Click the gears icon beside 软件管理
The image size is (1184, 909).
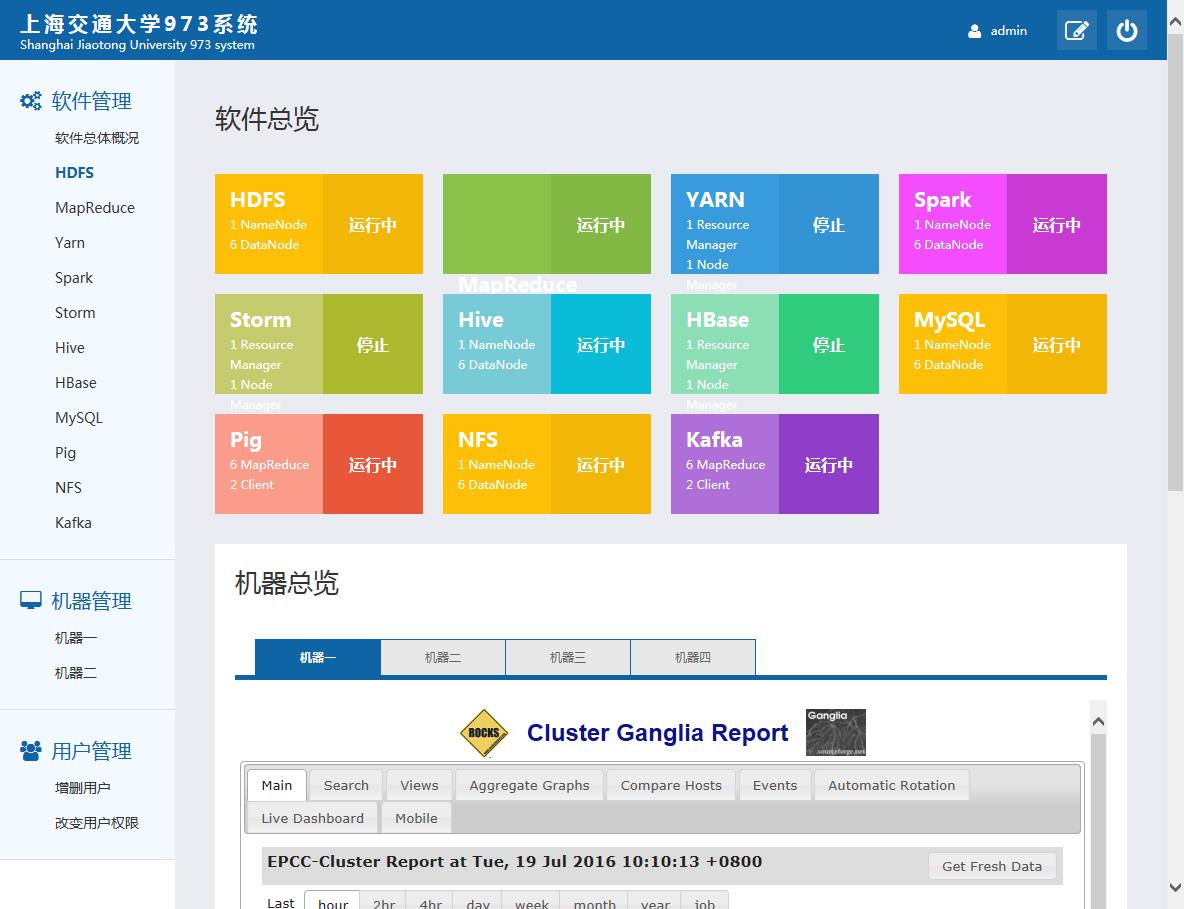(x=31, y=101)
